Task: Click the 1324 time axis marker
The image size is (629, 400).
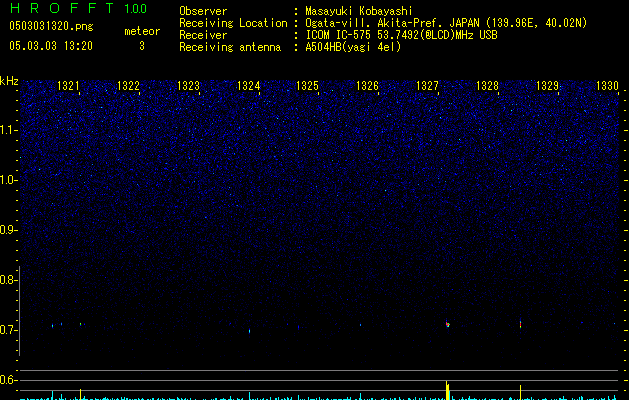Action: [248, 86]
